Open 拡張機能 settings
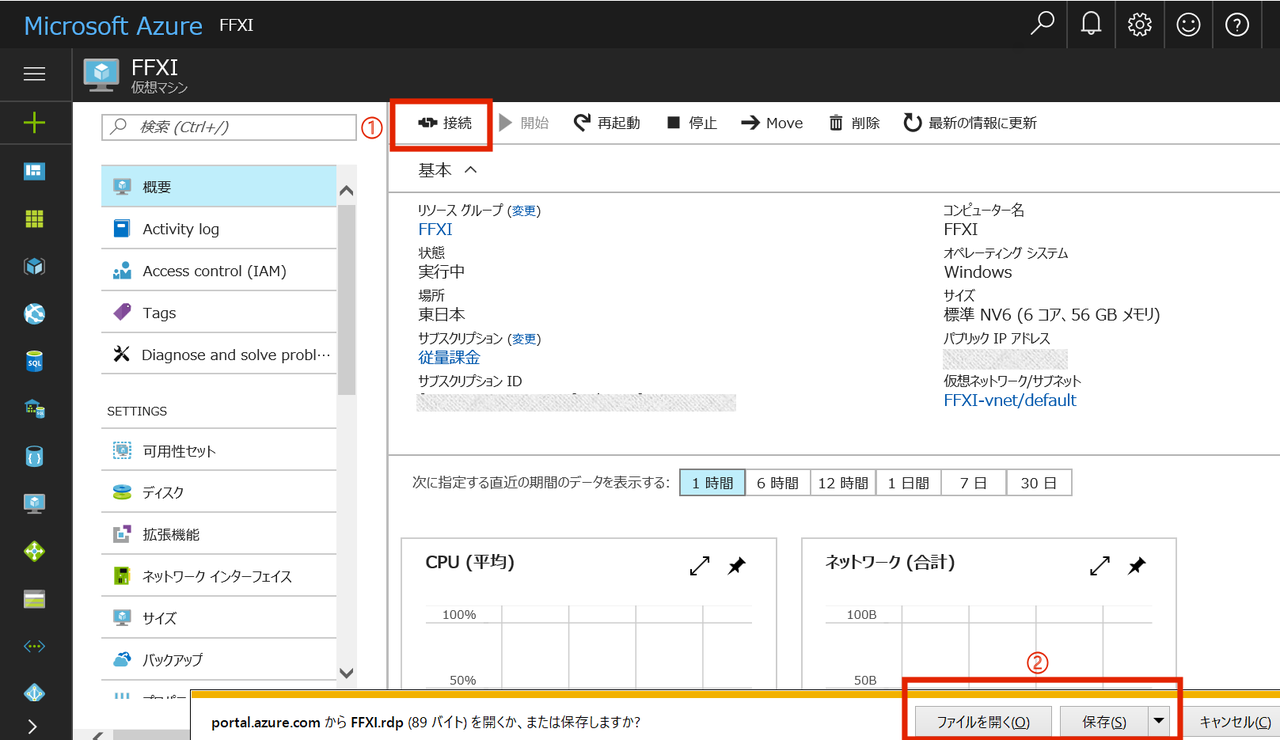Viewport: 1280px width, 740px height. click(219, 535)
